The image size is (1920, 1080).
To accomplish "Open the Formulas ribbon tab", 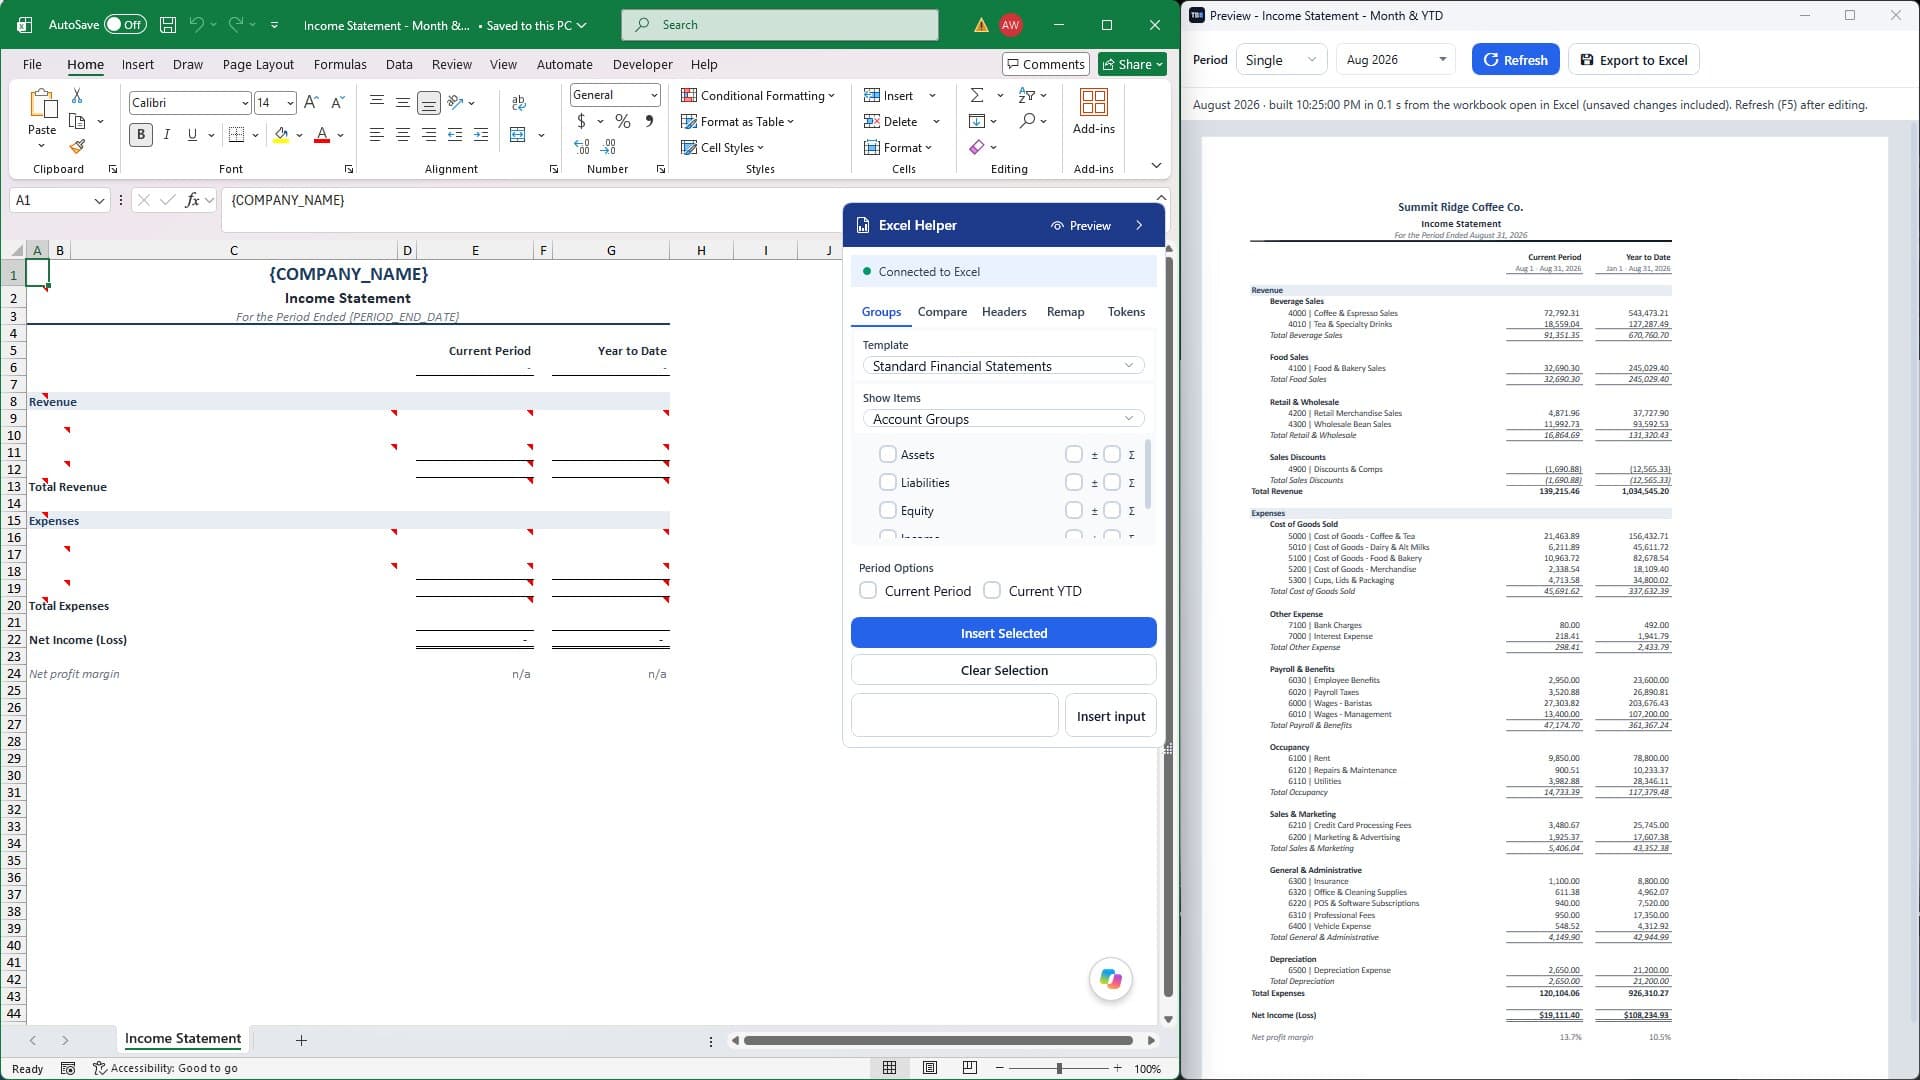I will (340, 64).
